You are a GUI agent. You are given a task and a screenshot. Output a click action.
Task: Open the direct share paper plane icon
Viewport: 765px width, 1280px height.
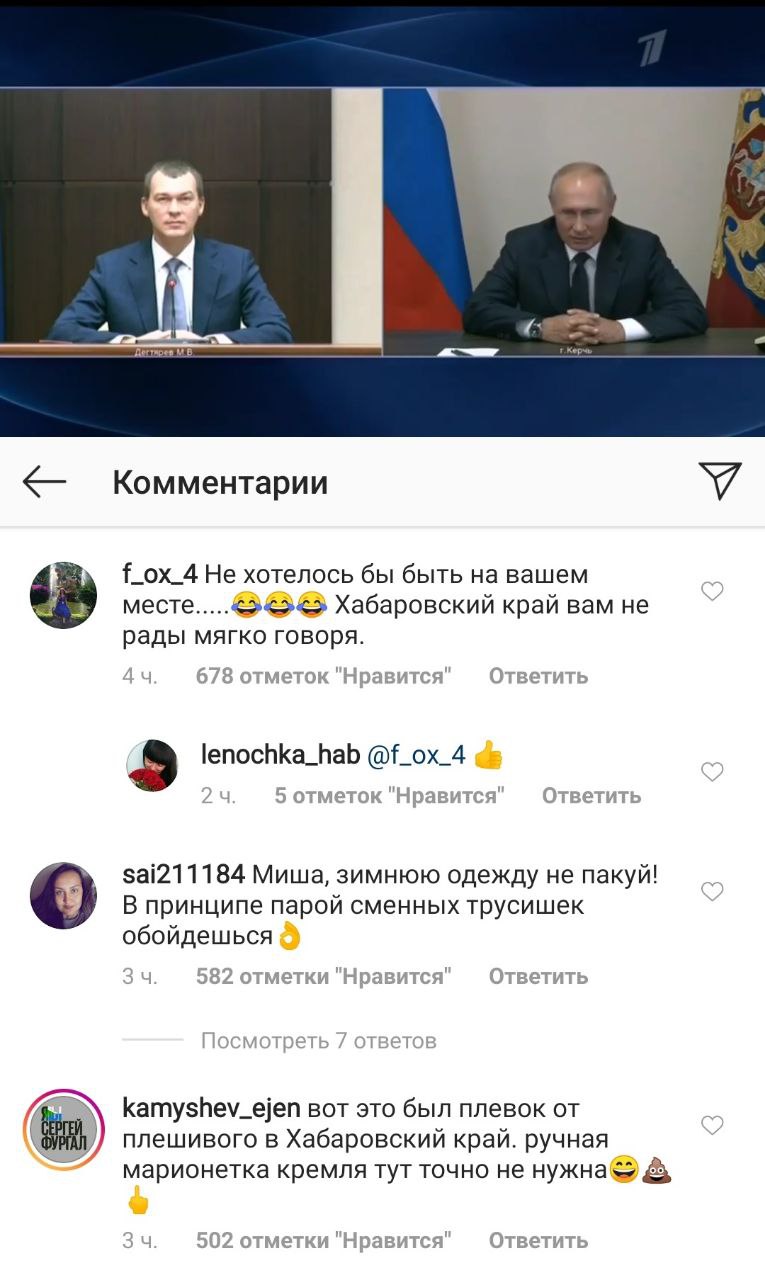point(720,481)
